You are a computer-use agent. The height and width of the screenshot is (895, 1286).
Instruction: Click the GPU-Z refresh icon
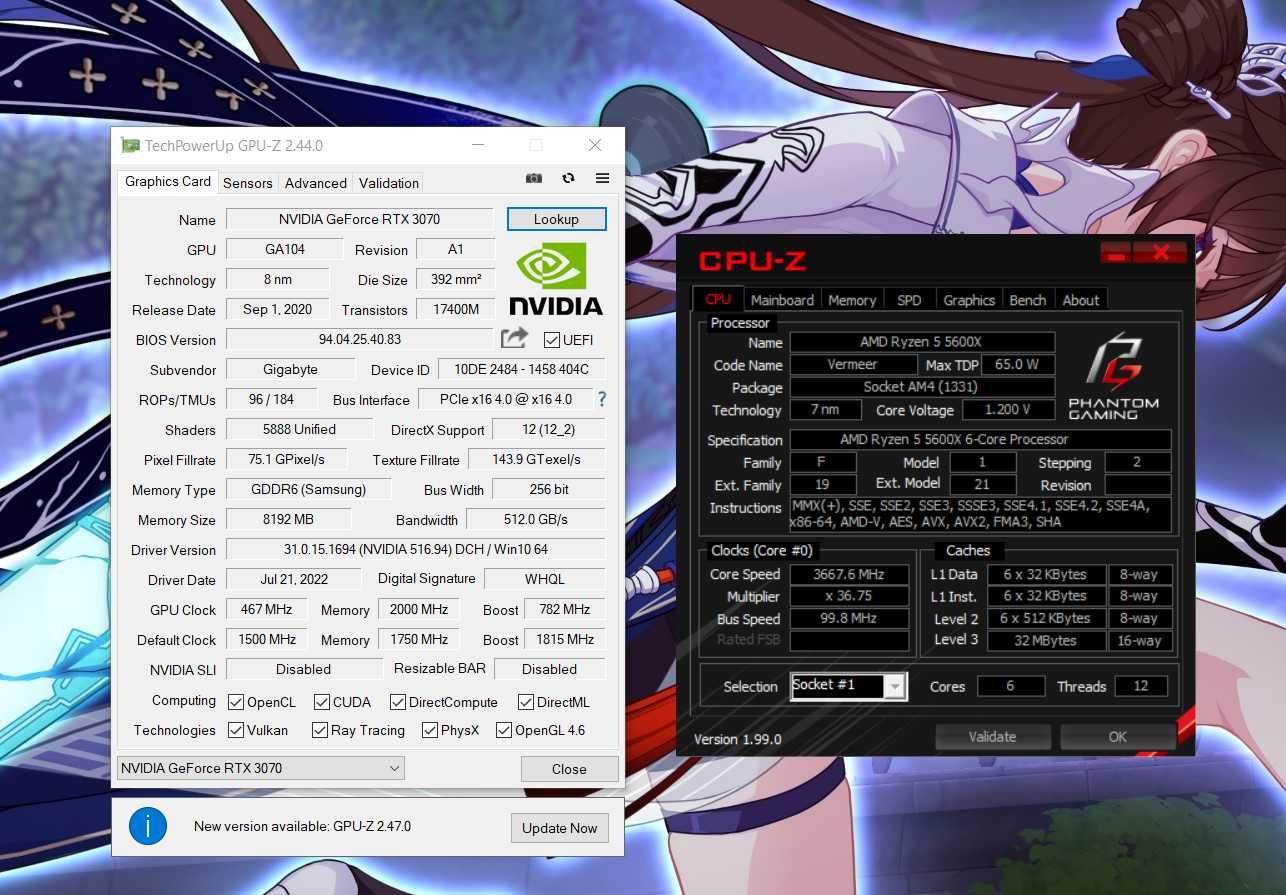pyautogui.click(x=568, y=178)
